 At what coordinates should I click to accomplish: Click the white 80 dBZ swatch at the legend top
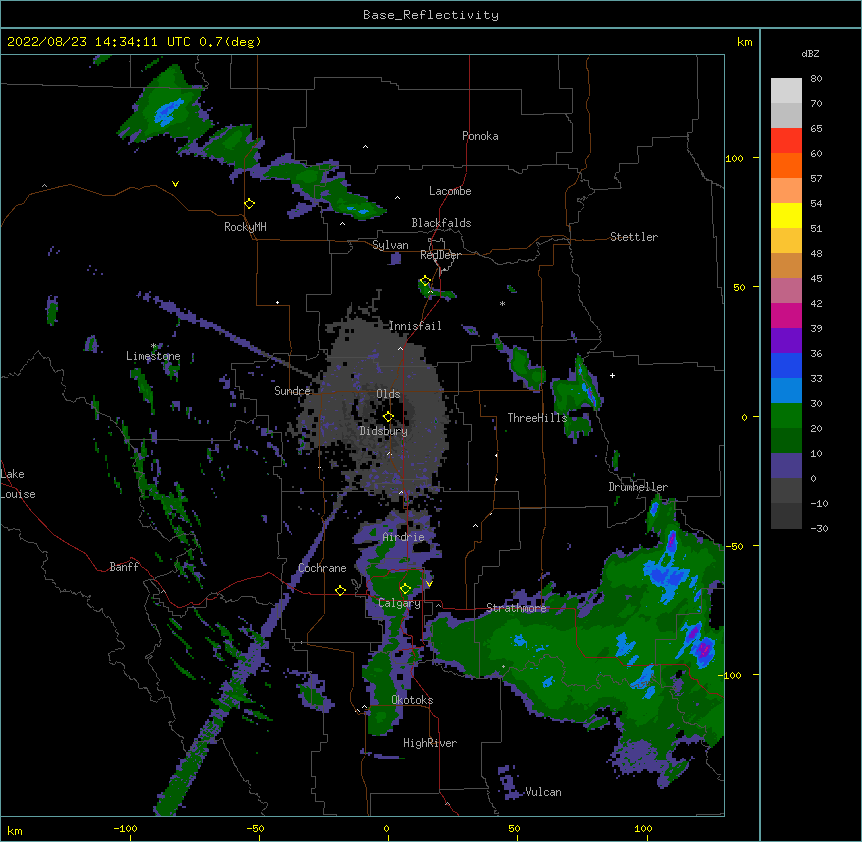point(786,91)
